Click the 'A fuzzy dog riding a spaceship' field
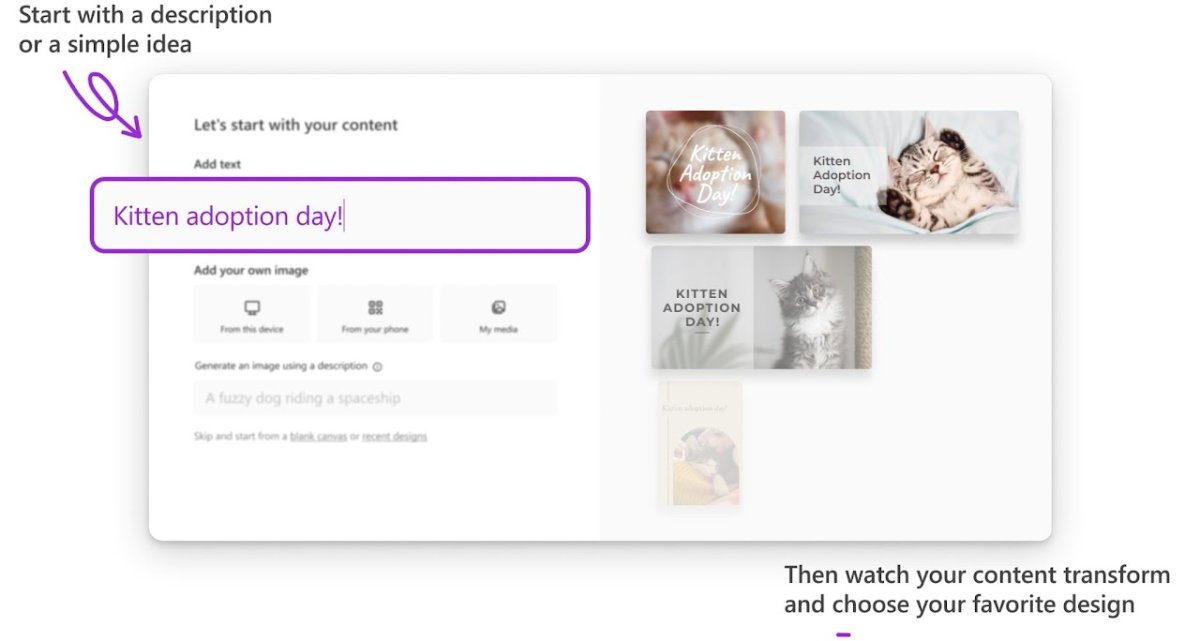 tap(374, 398)
